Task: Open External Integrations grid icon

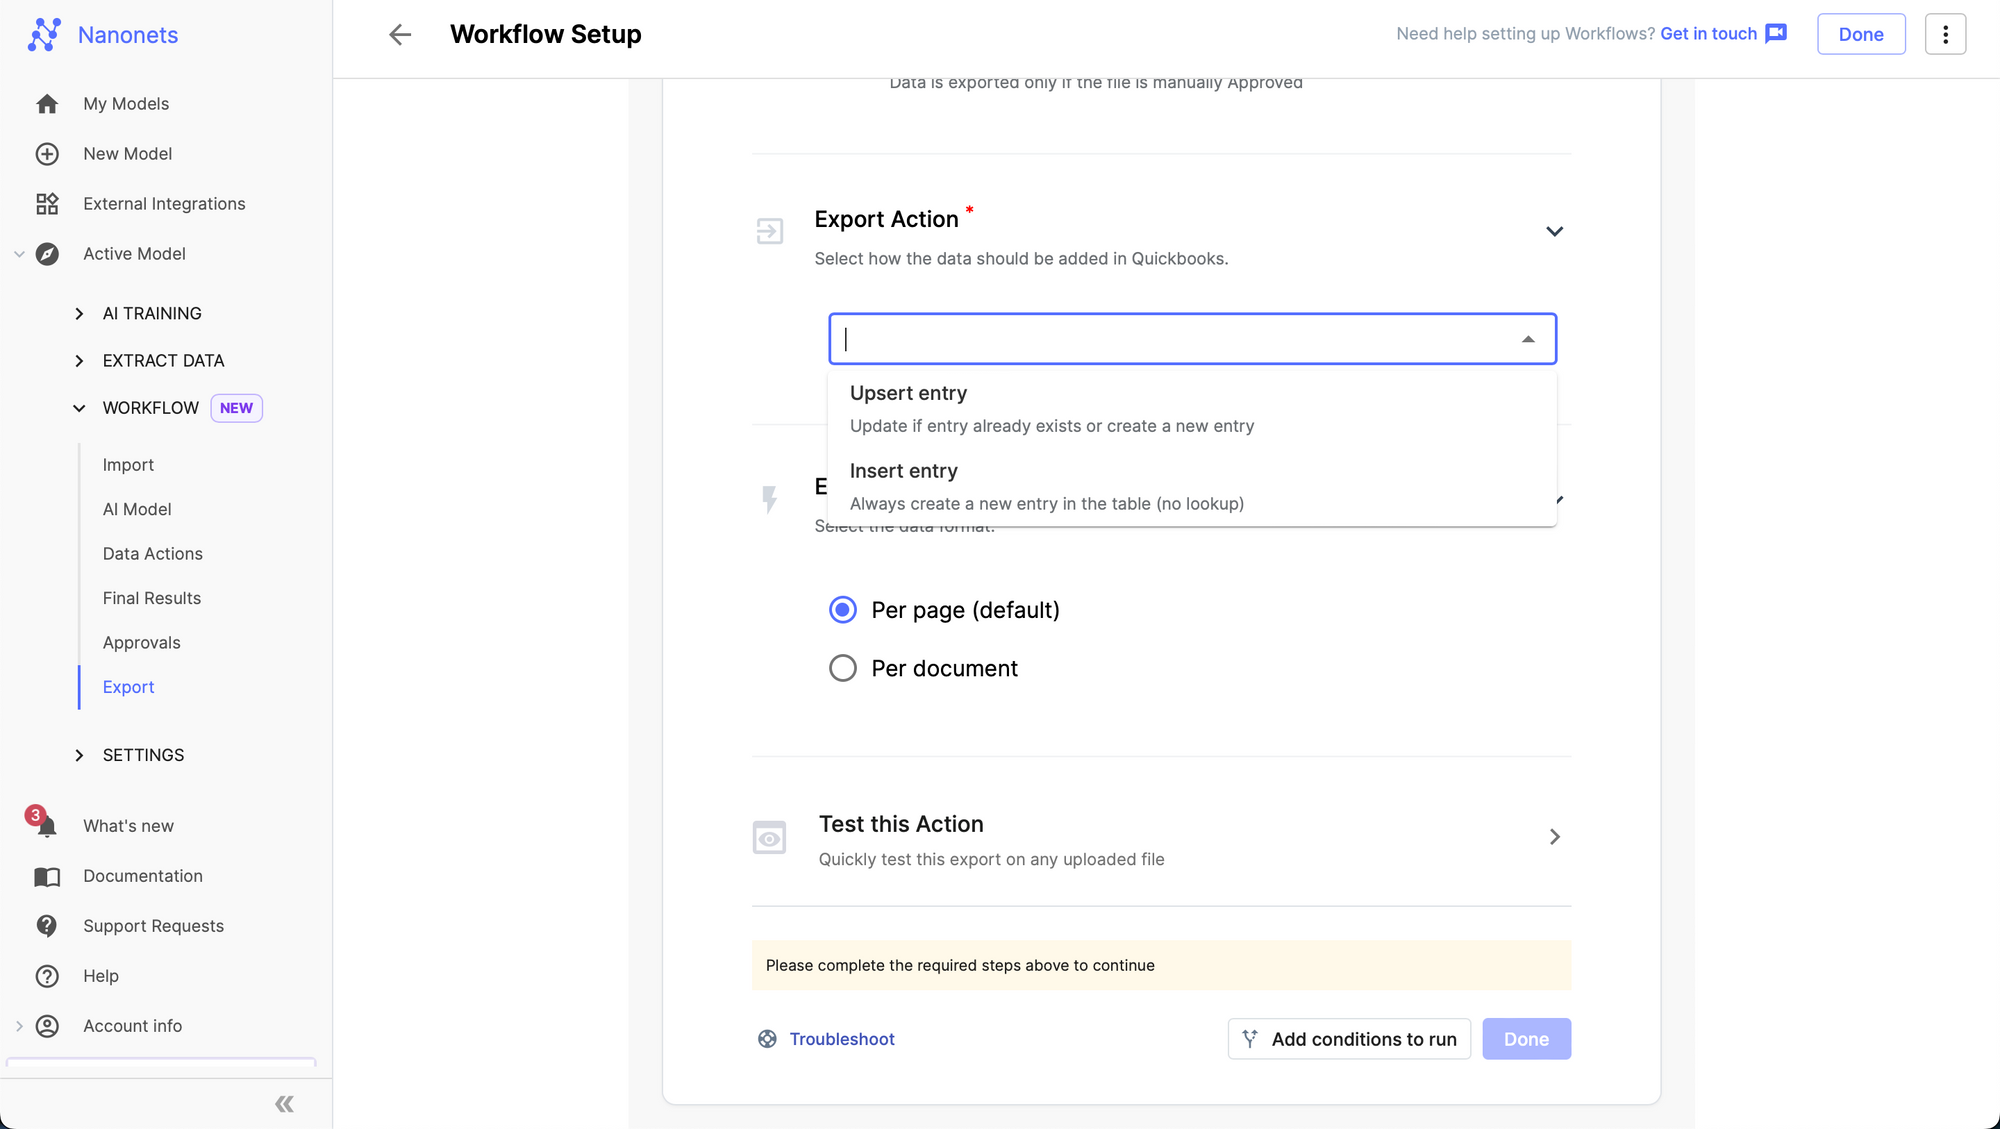Action: (47, 204)
